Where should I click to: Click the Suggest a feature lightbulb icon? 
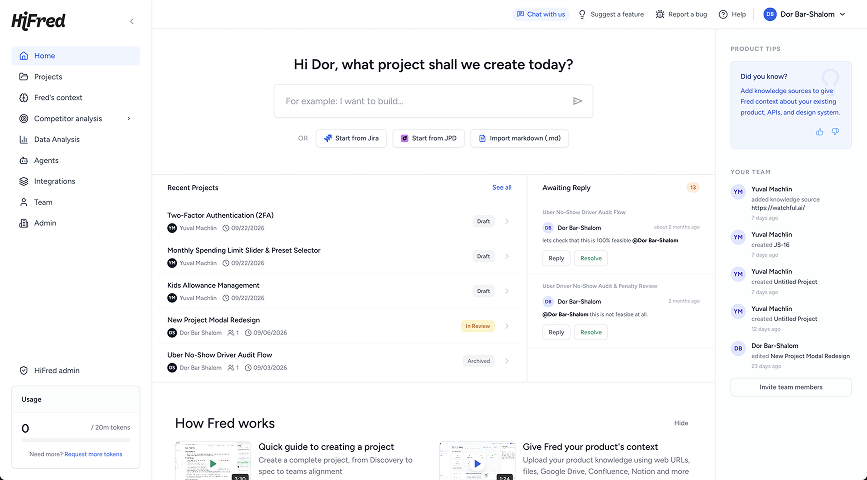coord(582,14)
